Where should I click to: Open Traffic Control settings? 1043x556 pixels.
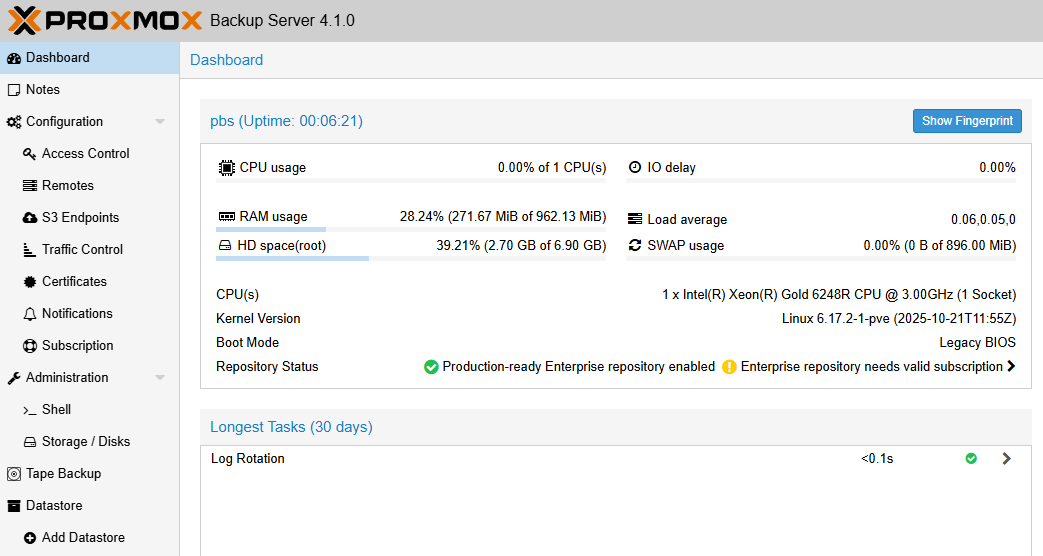(90, 249)
